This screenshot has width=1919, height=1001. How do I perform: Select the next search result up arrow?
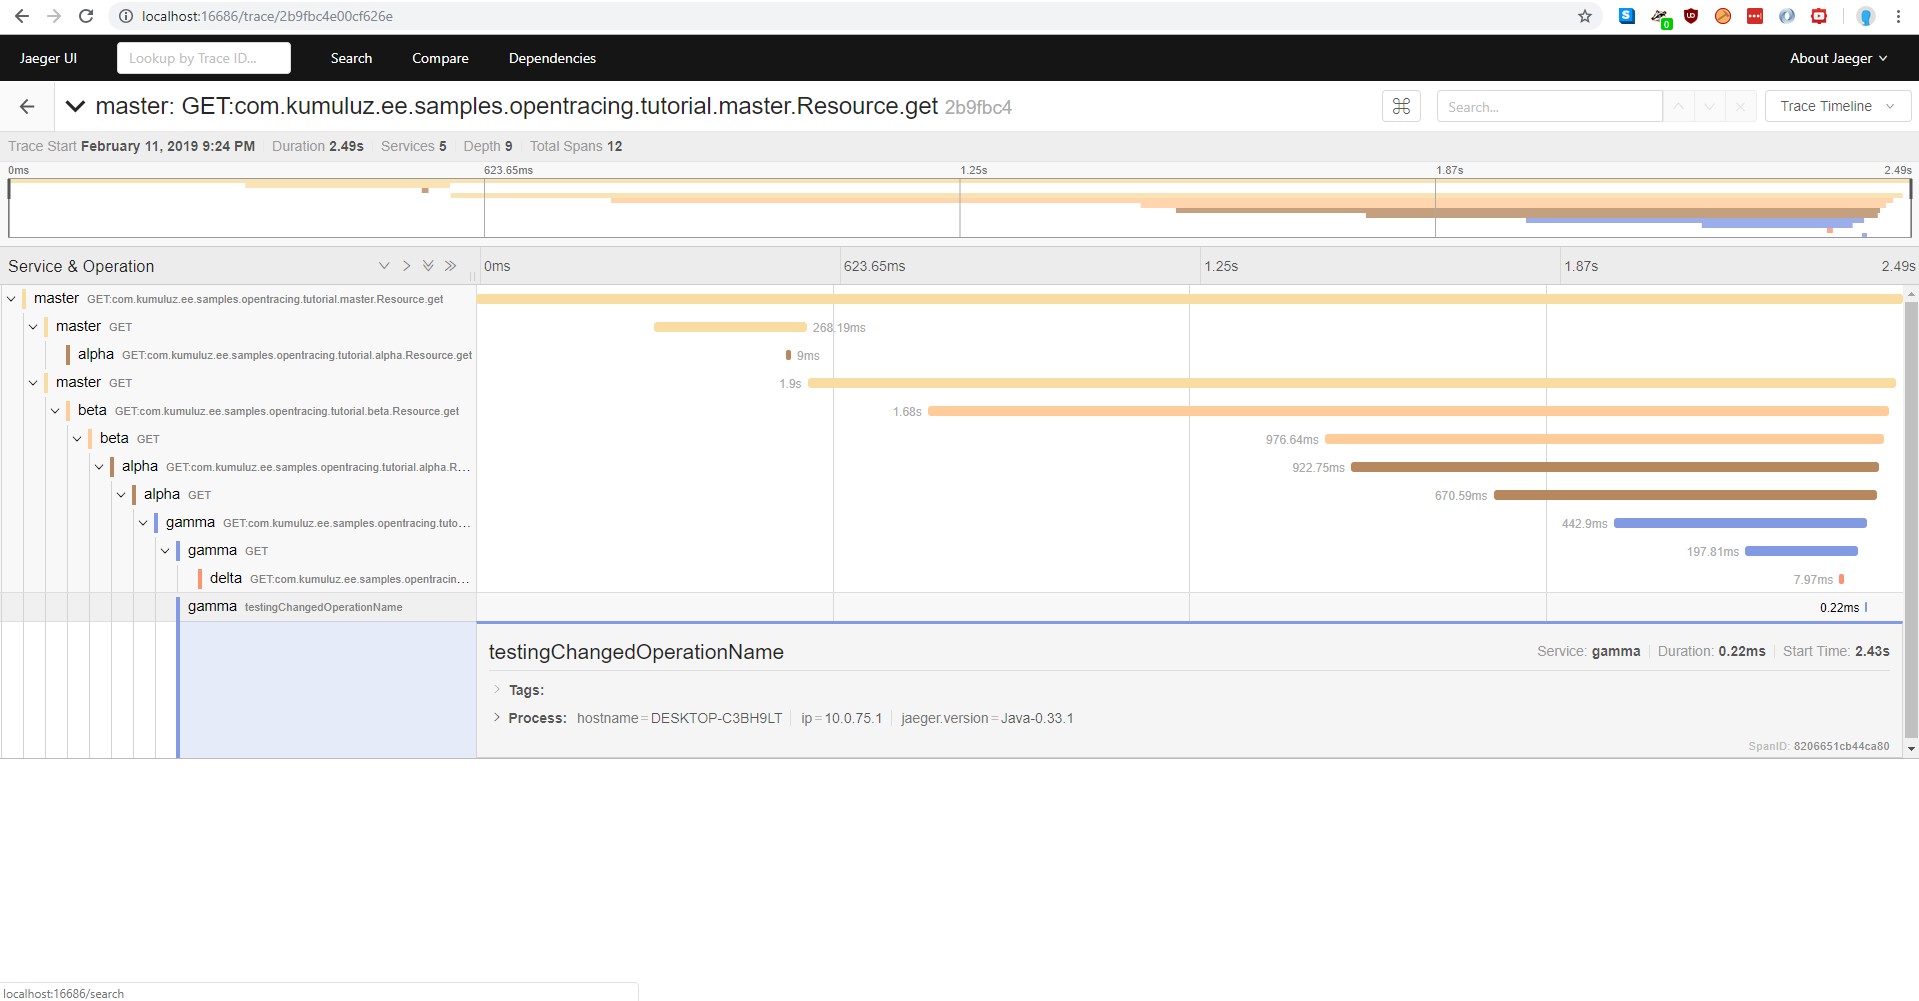[x=1678, y=106]
